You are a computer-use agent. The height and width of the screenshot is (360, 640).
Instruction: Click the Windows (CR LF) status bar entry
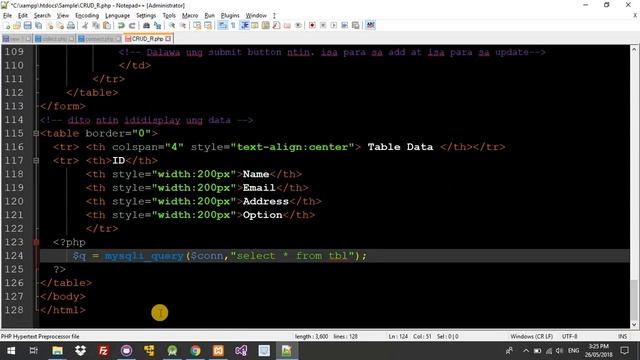point(531,337)
